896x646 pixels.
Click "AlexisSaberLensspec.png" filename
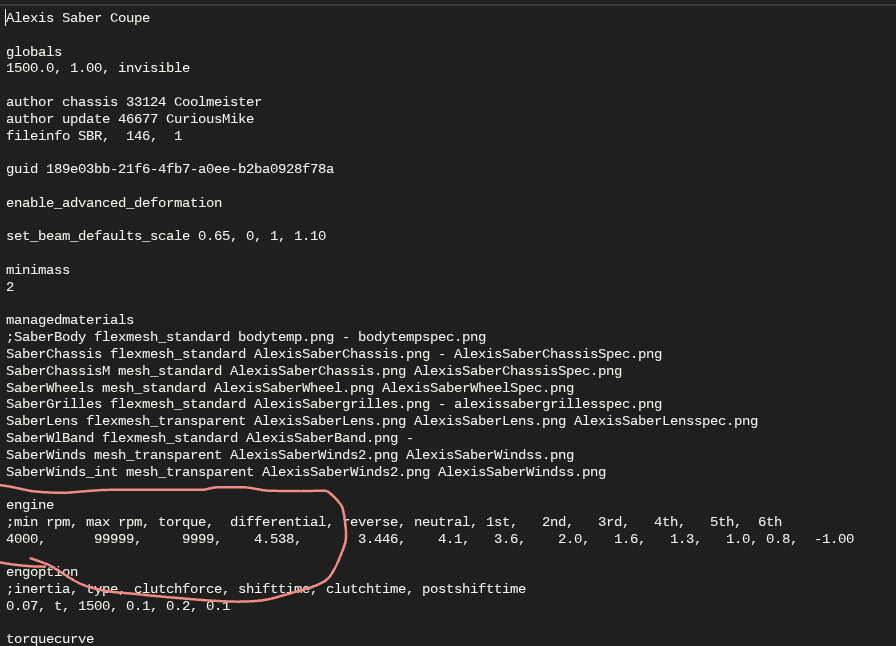tap(665, 421)
